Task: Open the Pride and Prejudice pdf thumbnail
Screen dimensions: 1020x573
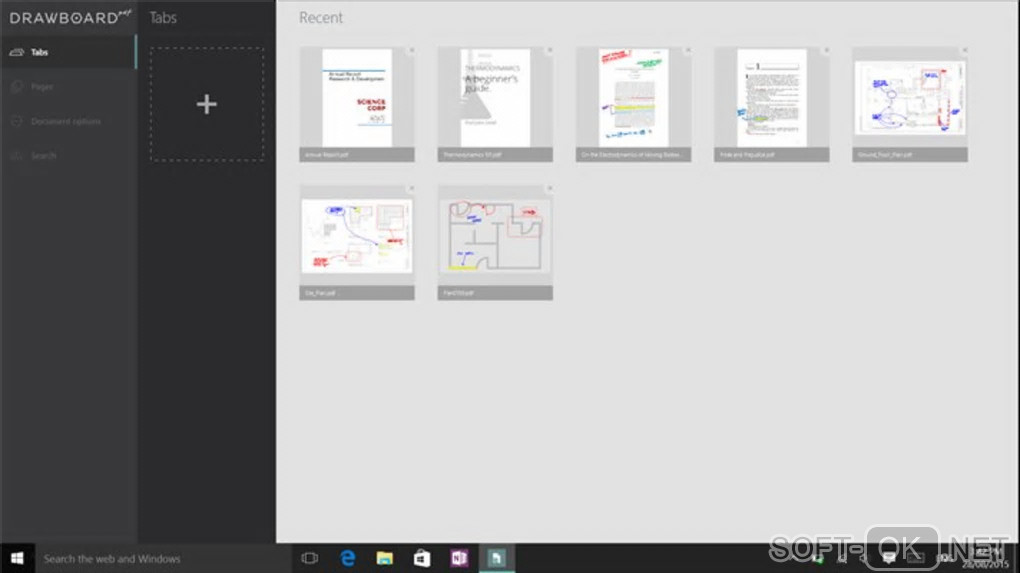Action: [x=772, y=104]
